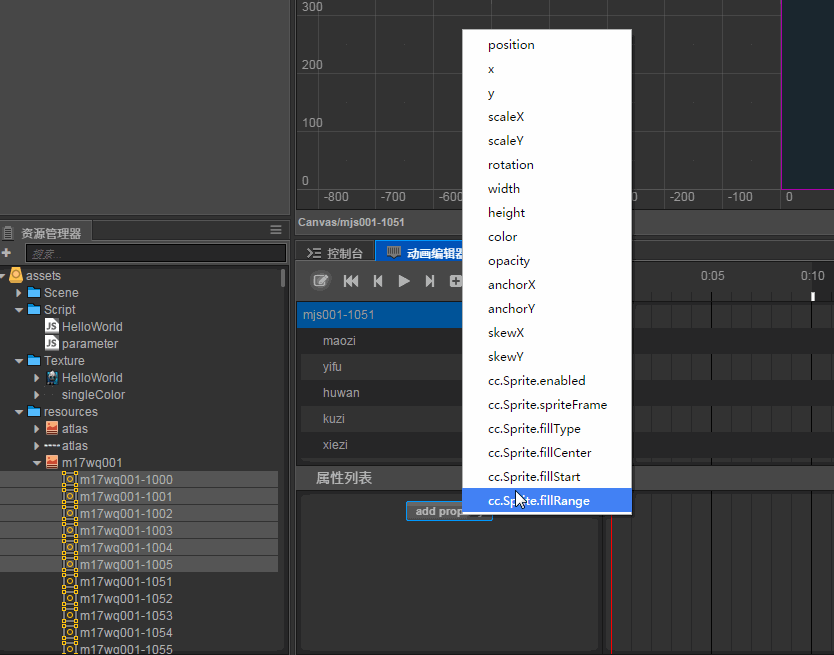Select the huwan node row
Viewport: 834px width, 655px height.
(381, 393)
